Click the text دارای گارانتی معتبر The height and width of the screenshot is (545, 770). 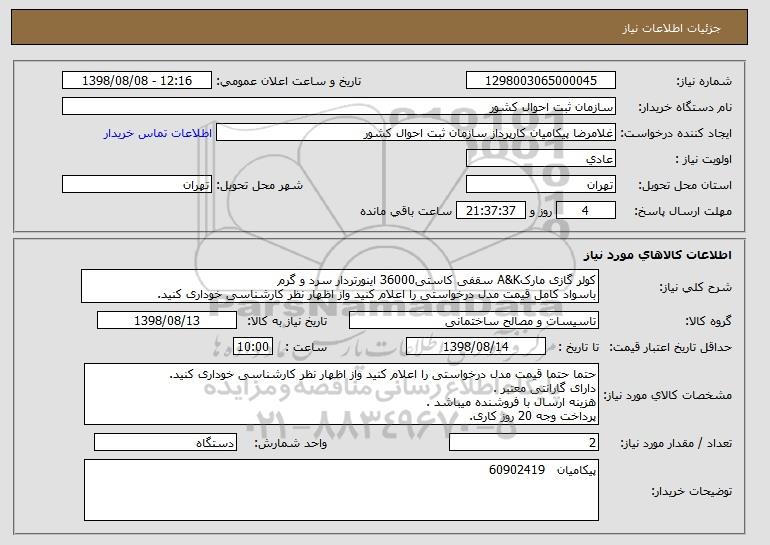pos(545,388)
